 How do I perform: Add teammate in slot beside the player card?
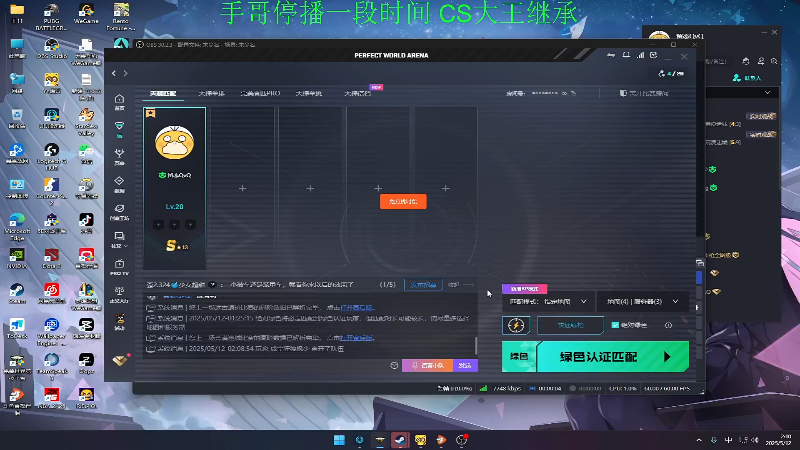[242, 188]
